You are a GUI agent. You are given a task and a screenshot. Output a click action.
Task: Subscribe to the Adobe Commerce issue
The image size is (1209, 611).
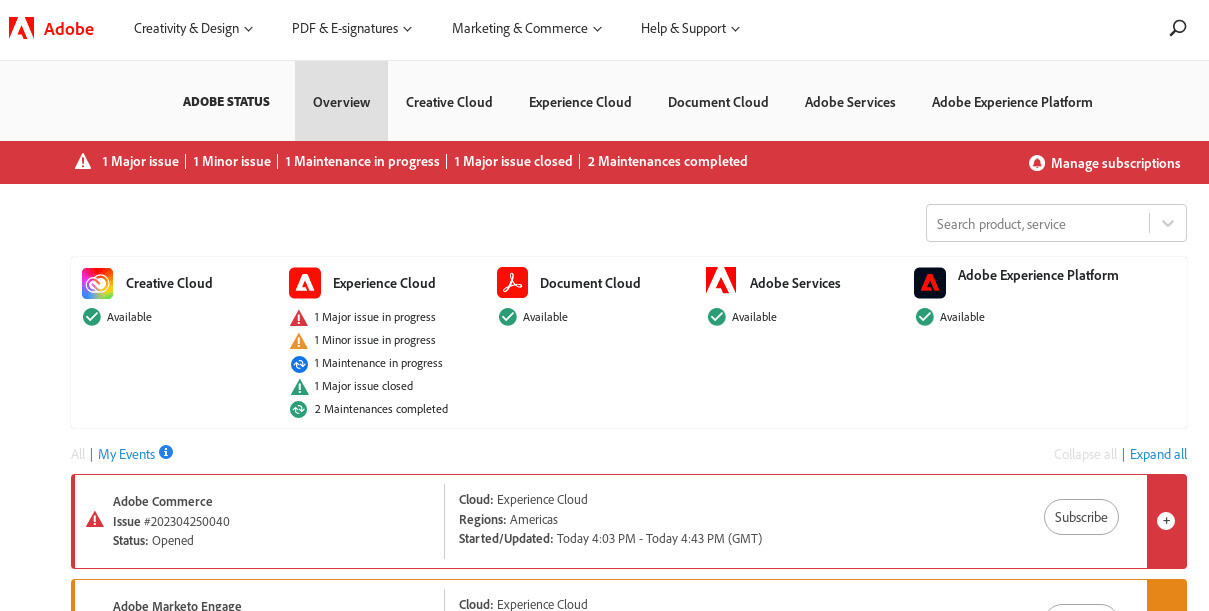tap(1081, 517)
